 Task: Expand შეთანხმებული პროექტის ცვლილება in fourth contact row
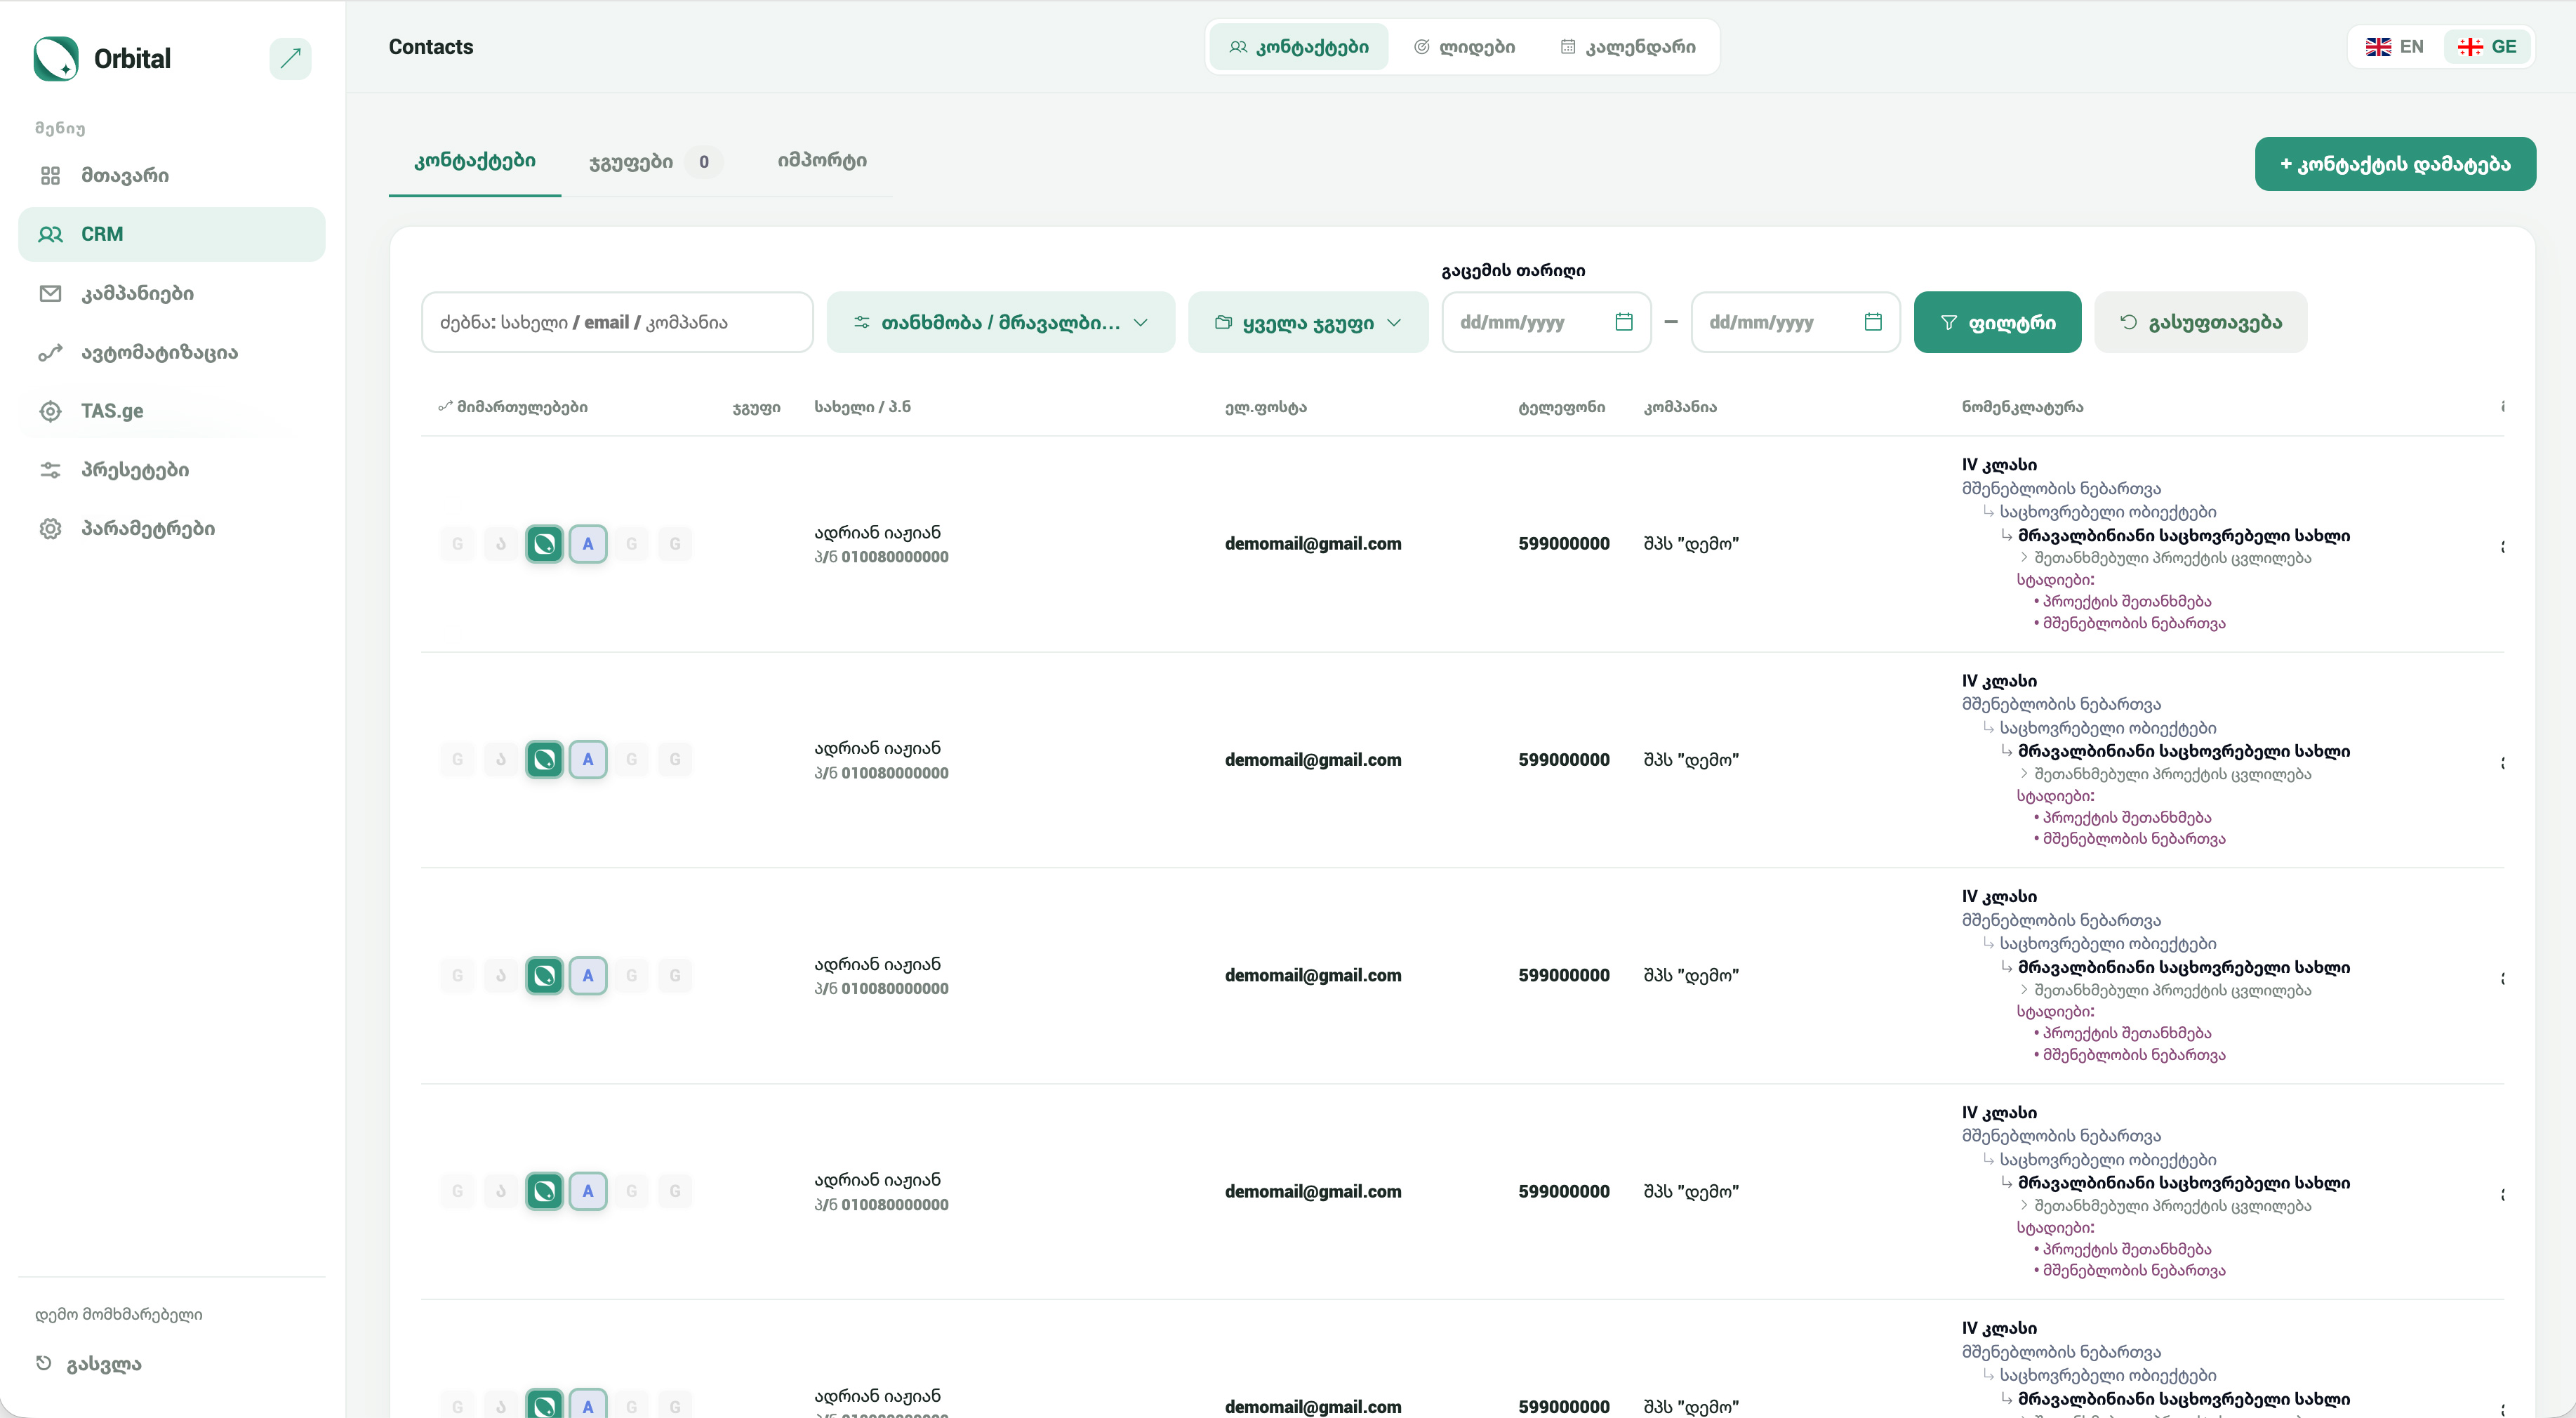point(2165,1206)
